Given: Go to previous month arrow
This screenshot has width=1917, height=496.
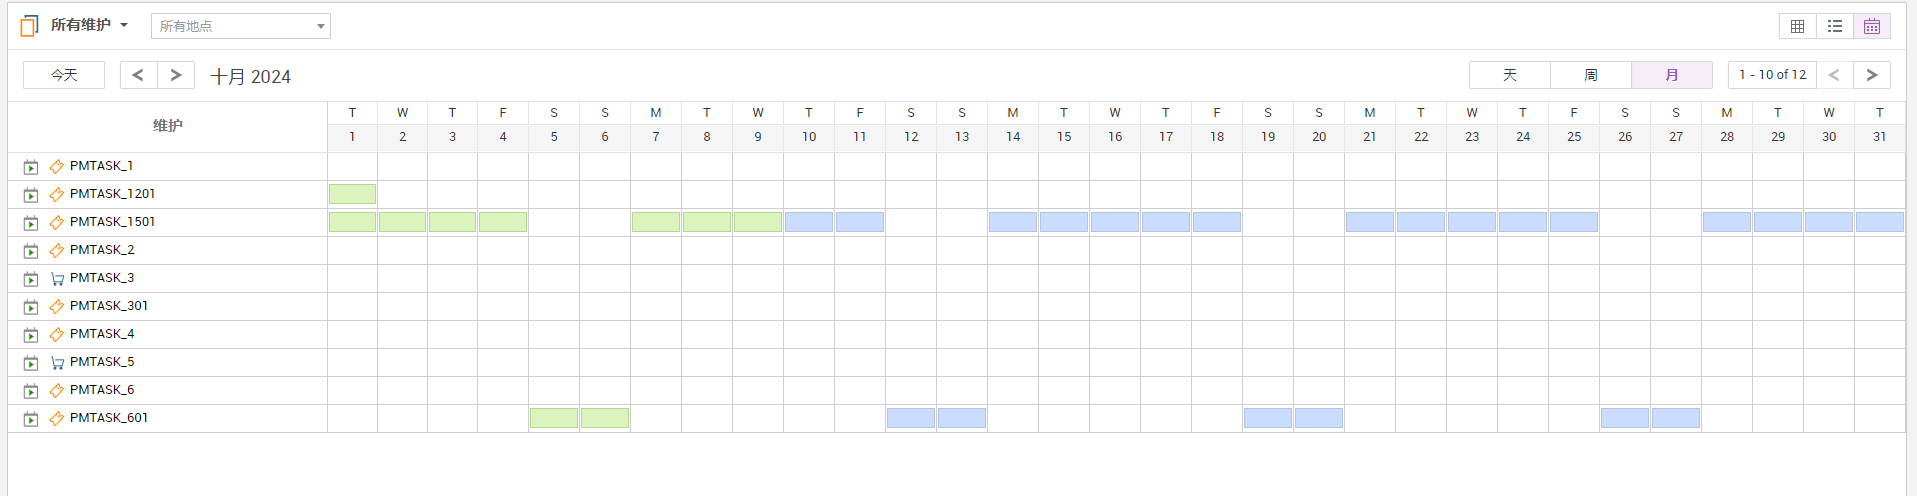Looking at the screenshot, I should (x=138, y=75).
